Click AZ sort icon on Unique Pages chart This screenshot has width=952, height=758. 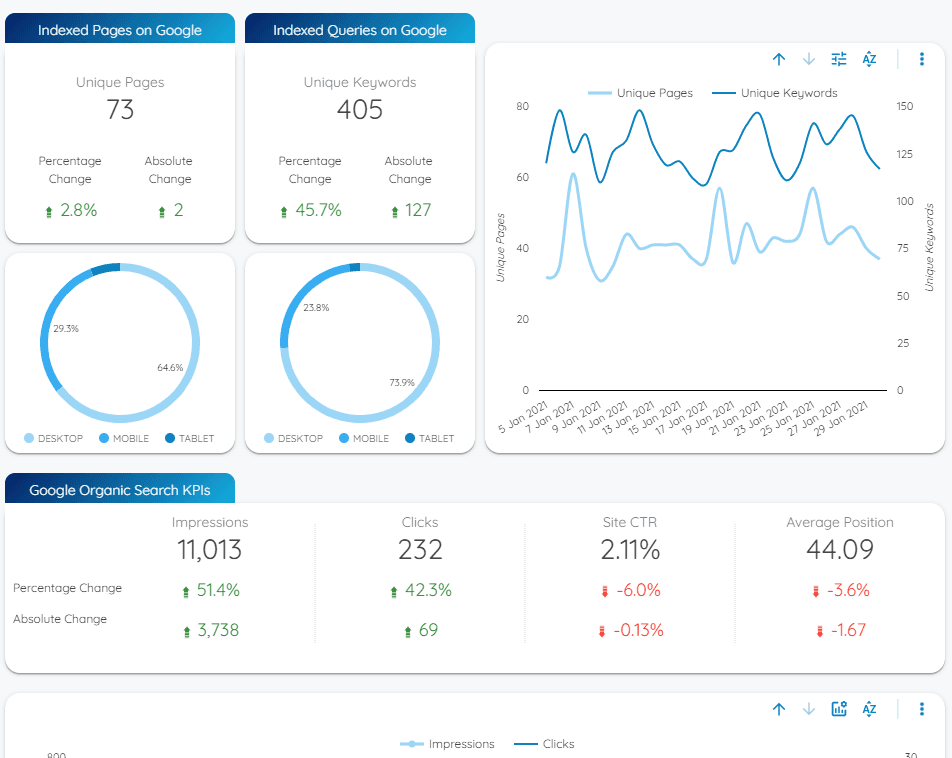point(869,59)
